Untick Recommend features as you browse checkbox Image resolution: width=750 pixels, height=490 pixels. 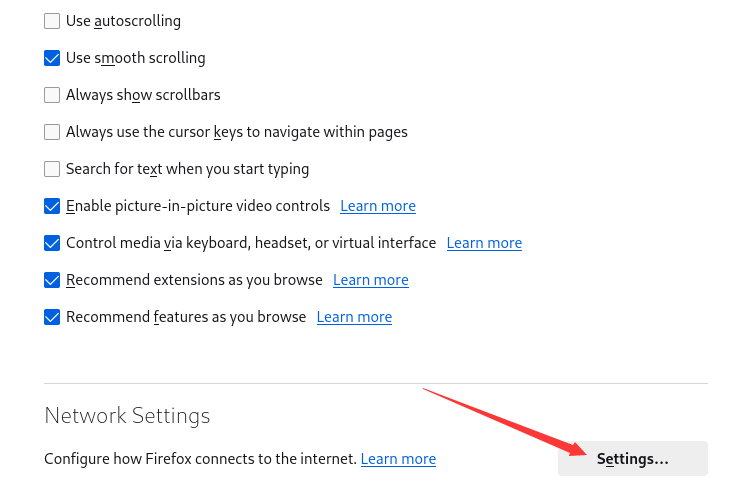52,317
